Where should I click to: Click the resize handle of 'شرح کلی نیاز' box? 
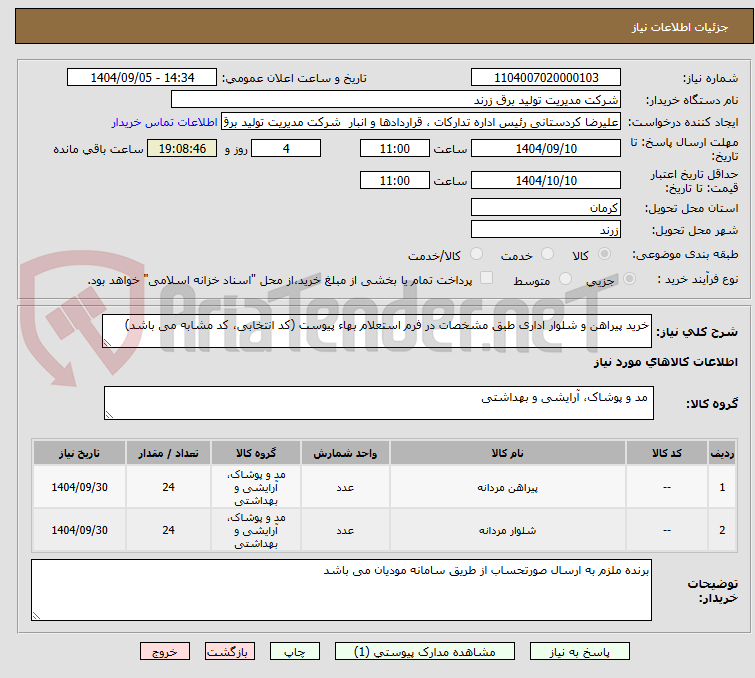point(107,343)
